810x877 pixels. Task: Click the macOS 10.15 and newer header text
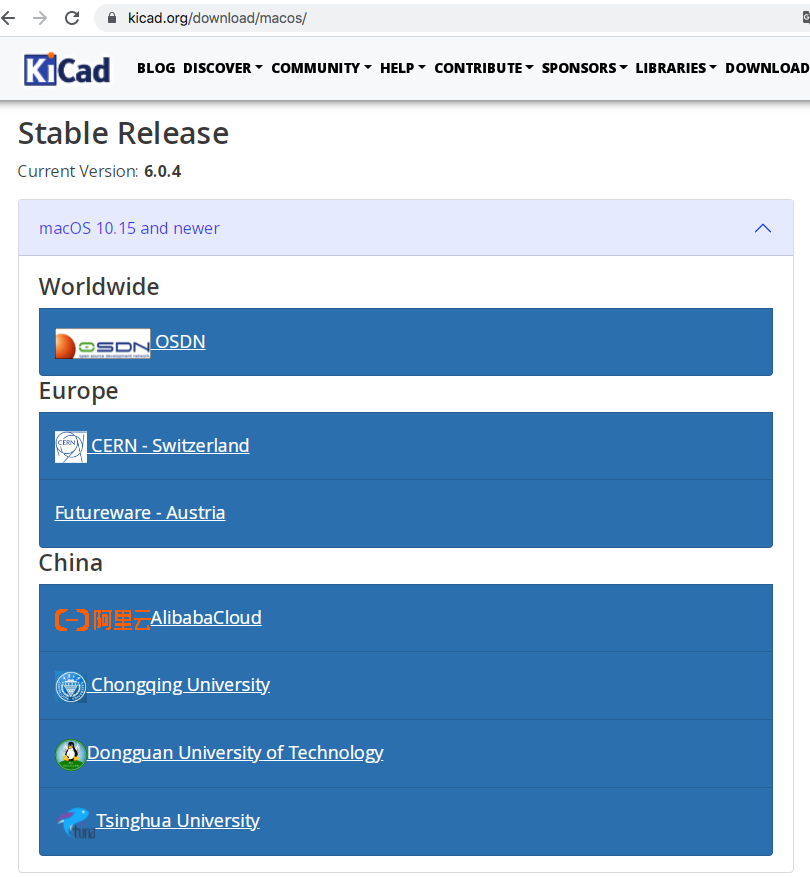click(129, 228)
